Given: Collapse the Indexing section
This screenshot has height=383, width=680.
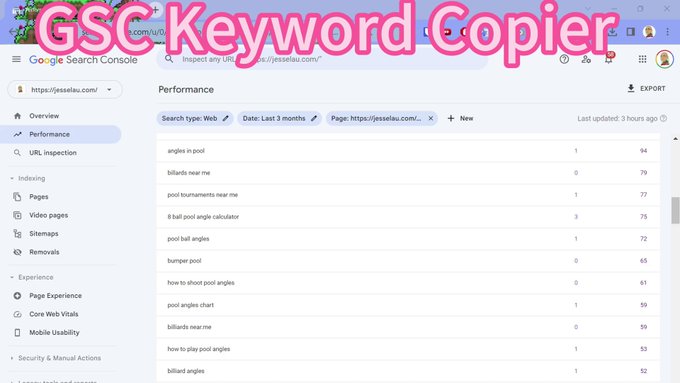Looking at the screenshot, I should (x=28, y=178).
